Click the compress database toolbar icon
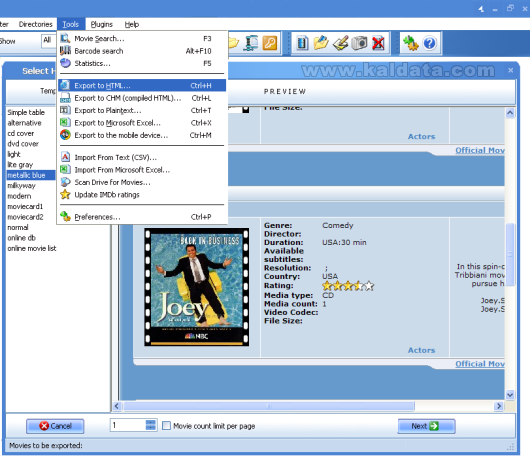The image size is (530, 456). point(251,43)
